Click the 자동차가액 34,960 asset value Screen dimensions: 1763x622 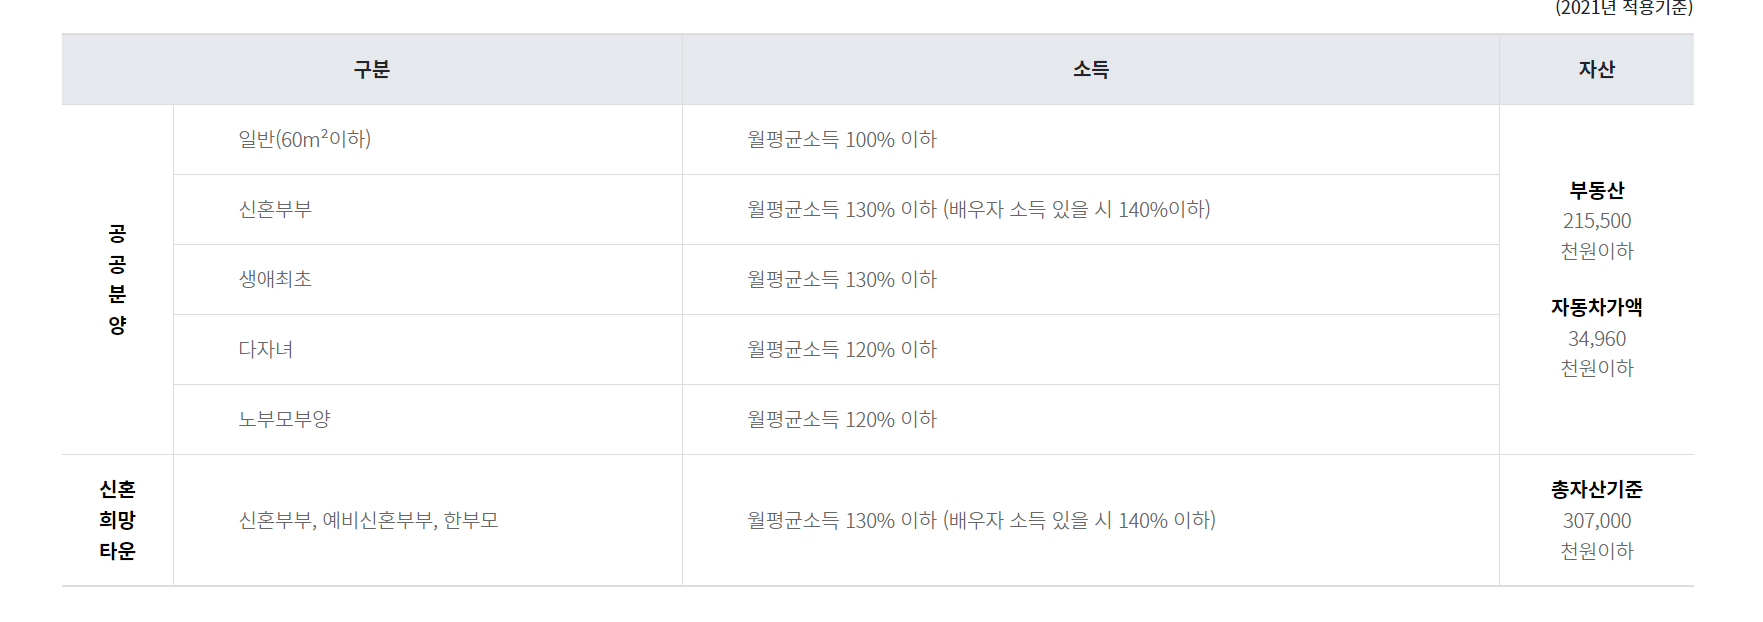click(x=1597, y=338)
